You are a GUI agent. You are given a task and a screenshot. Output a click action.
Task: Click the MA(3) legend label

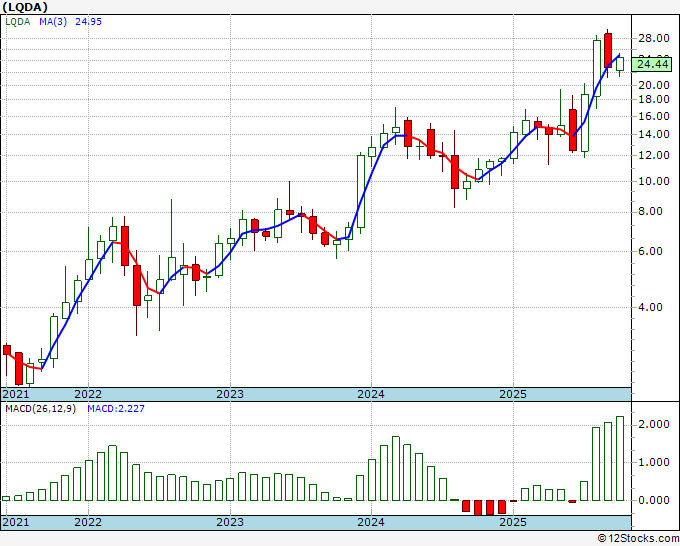click(53, 22)
